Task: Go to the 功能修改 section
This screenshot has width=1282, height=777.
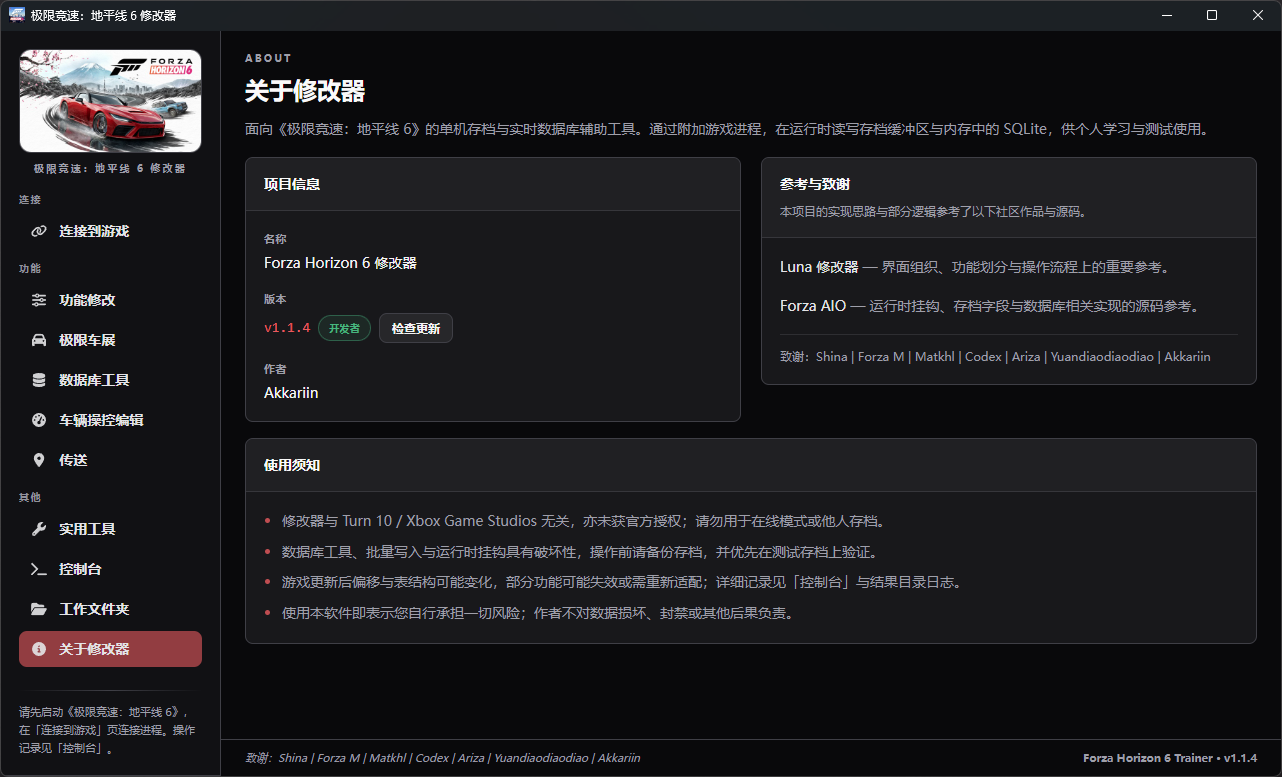Action: [x=110, y=300]
